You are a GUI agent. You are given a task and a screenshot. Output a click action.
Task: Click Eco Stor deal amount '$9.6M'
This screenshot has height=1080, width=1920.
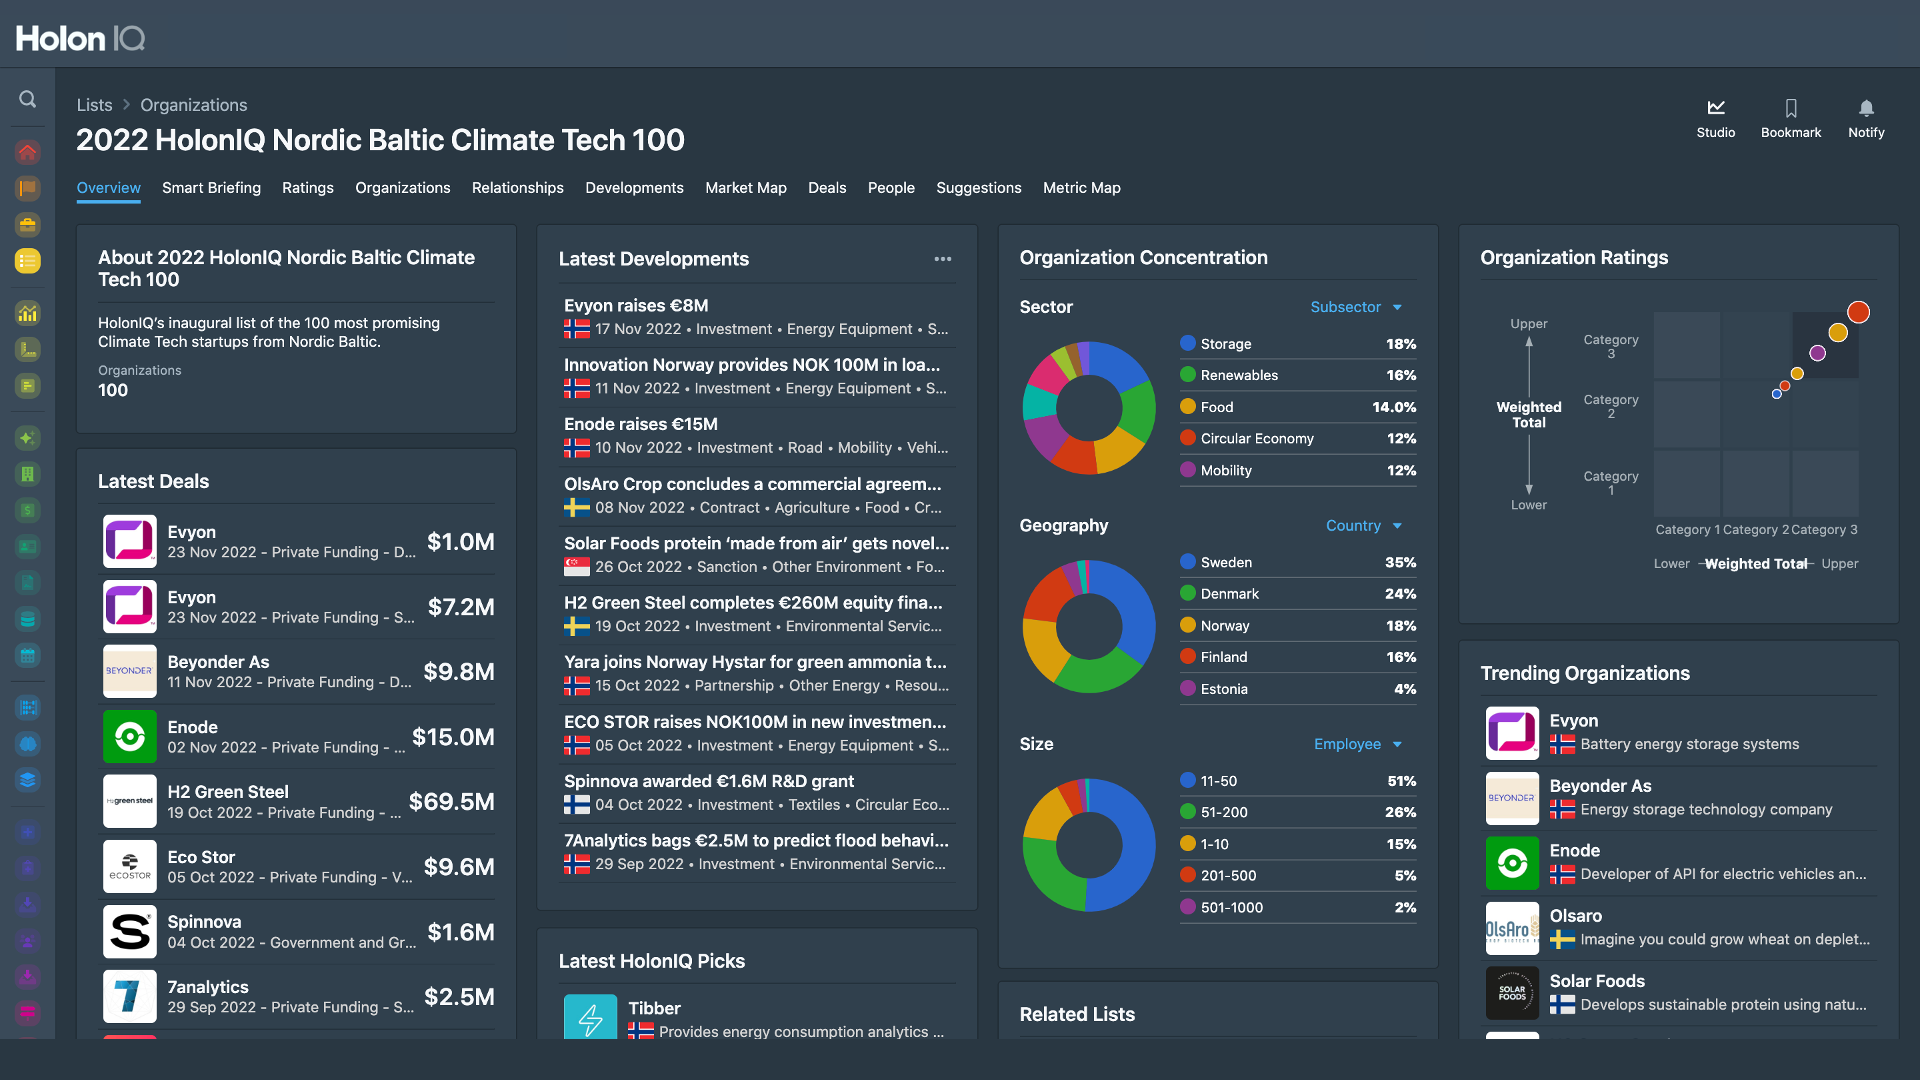point(459,867)
